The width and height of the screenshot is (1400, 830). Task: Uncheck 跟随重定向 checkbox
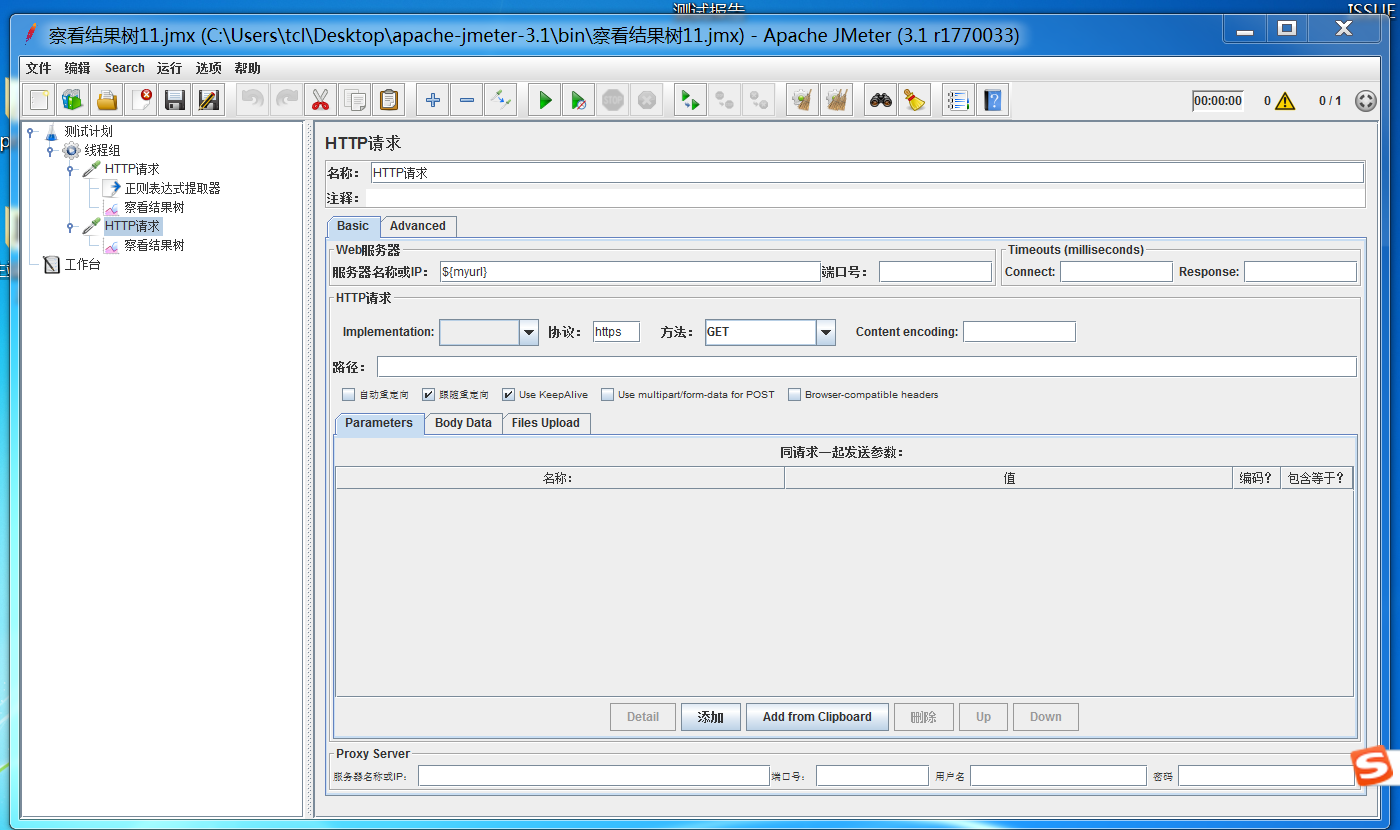pos(428,394)
